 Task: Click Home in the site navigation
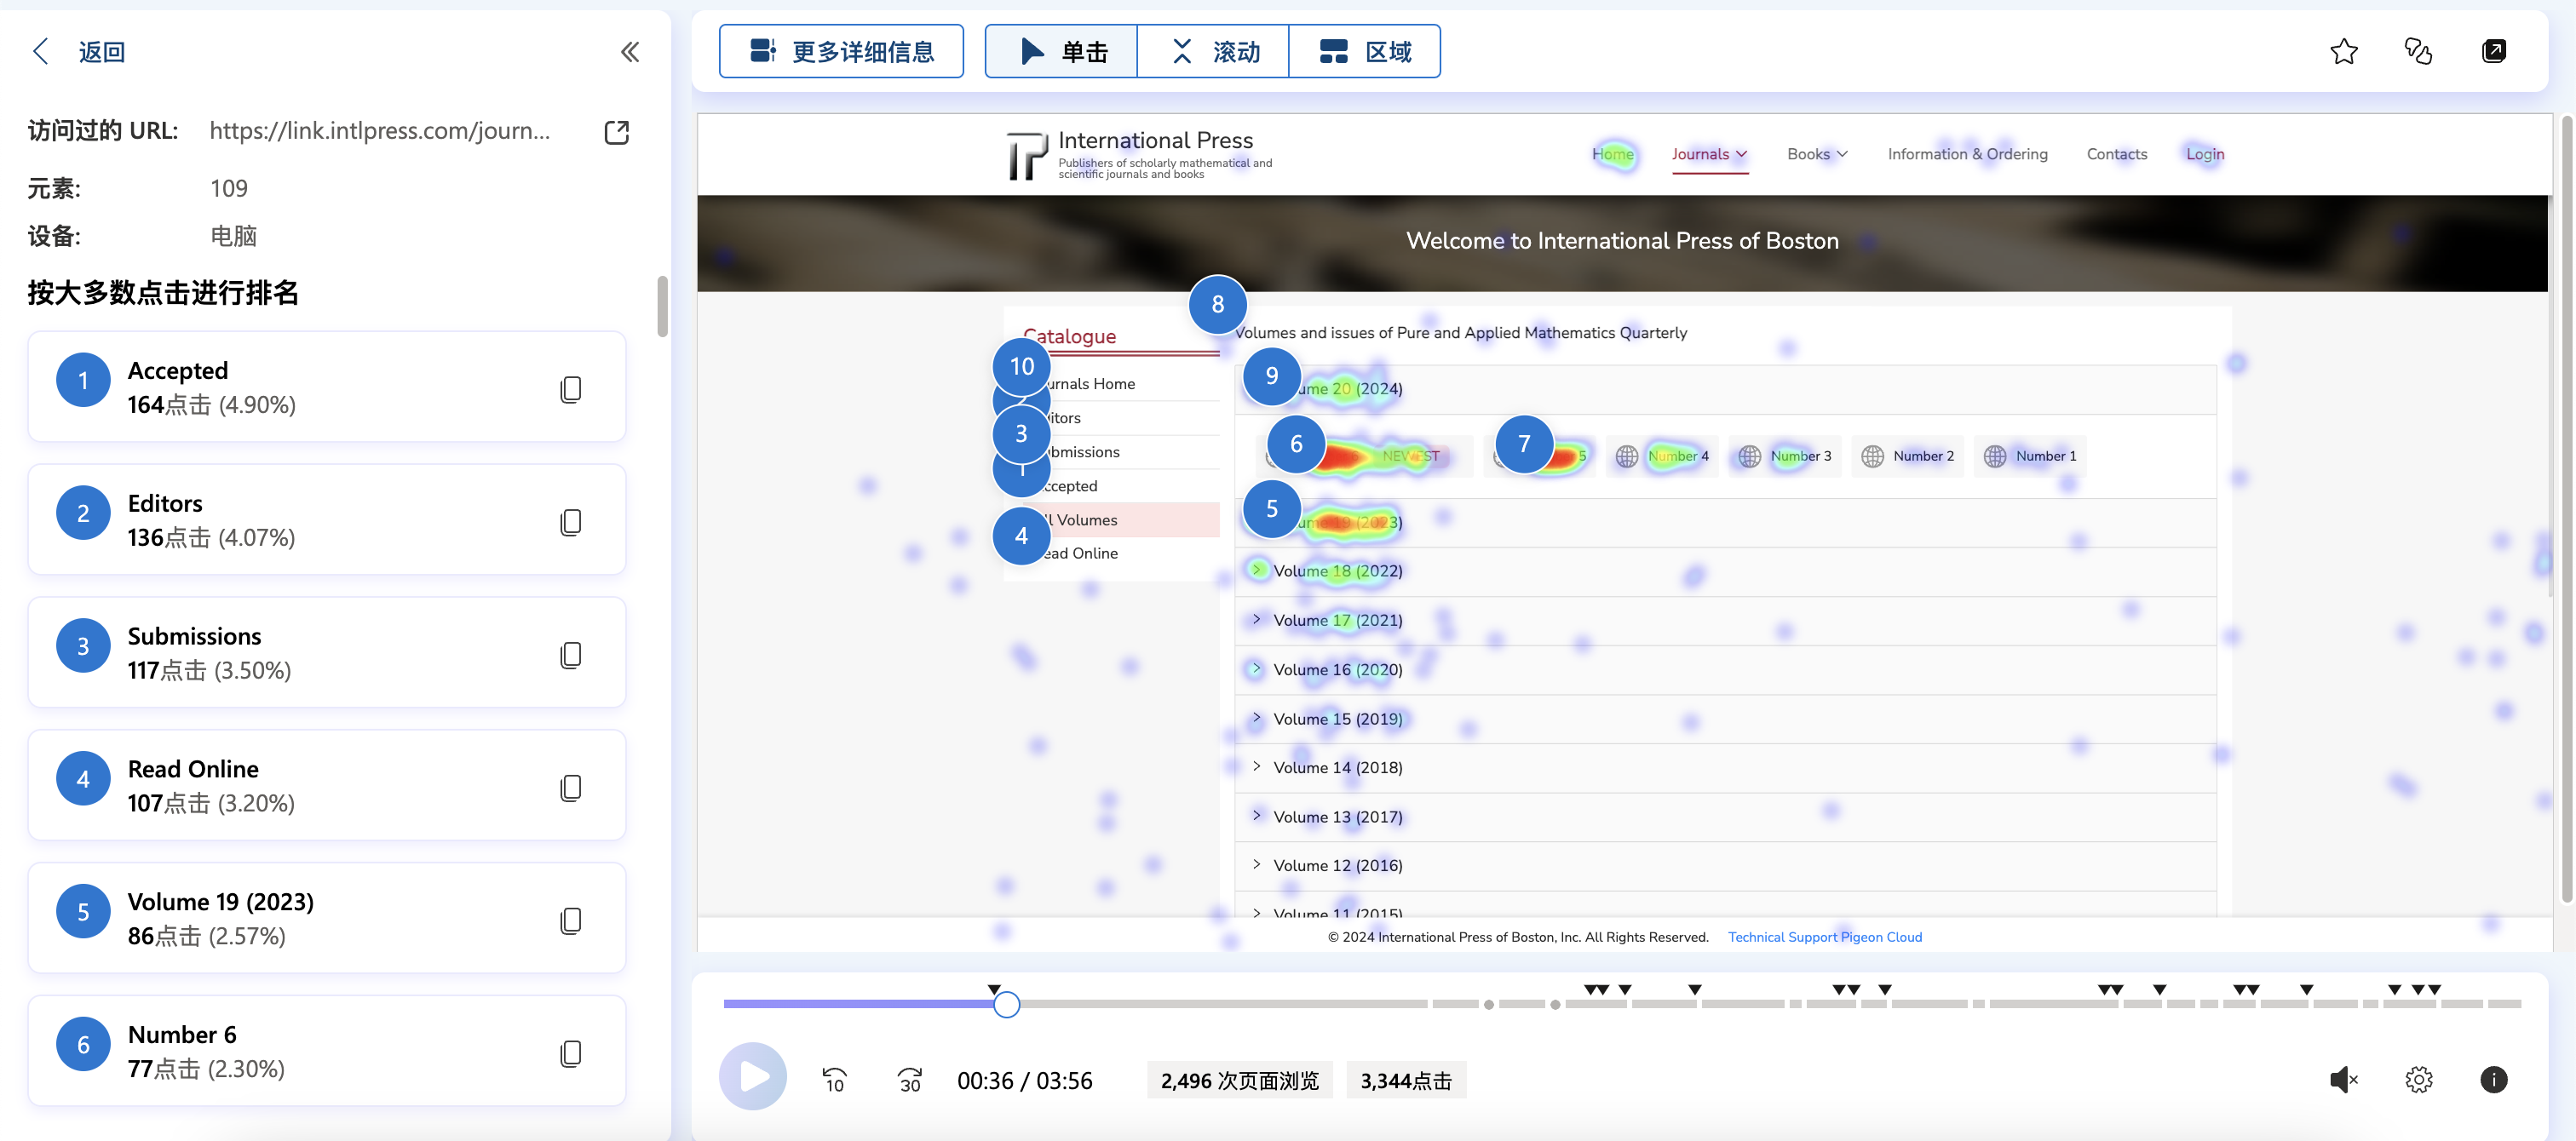(x=1612, y=154)
